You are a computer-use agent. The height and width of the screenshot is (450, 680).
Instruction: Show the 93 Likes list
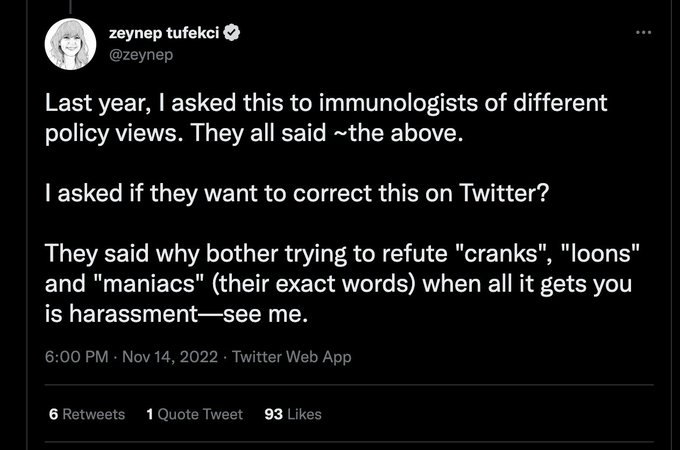tap(292, 414)
